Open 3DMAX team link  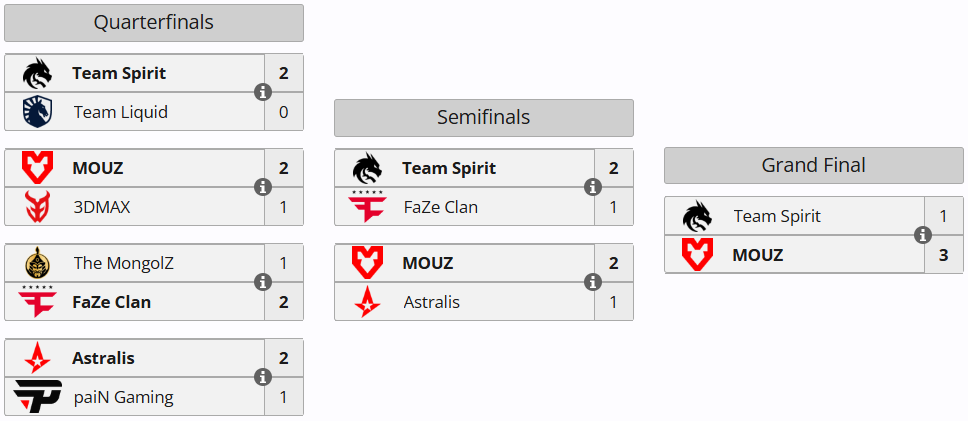[x=102, y=207]
